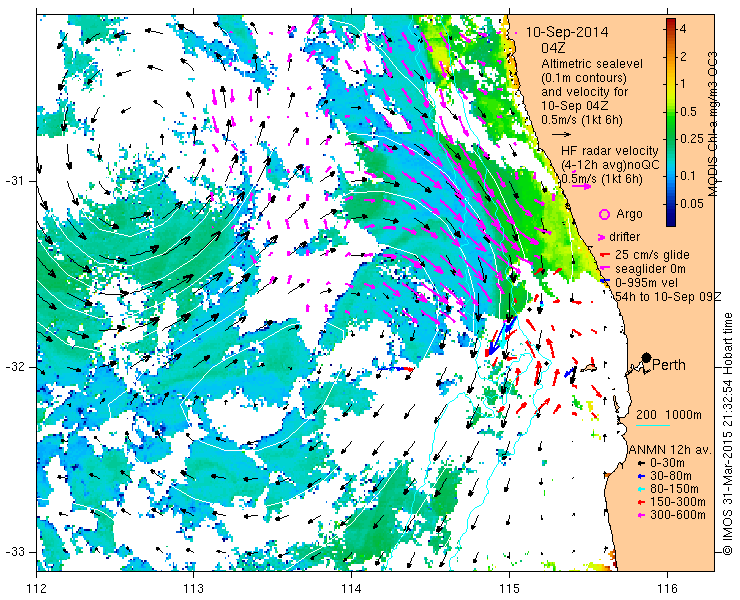Click the red 25 cm/s glide marker
The image size is (740, 600).
(604, 255)
